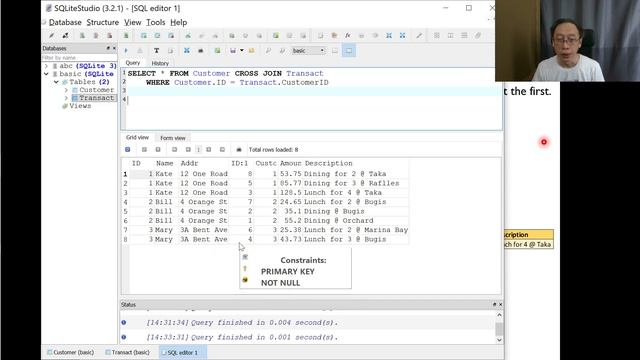Viewport: 640px width, 360px height.
Task: Expand the abc database node
Action: tap(46, 66)
